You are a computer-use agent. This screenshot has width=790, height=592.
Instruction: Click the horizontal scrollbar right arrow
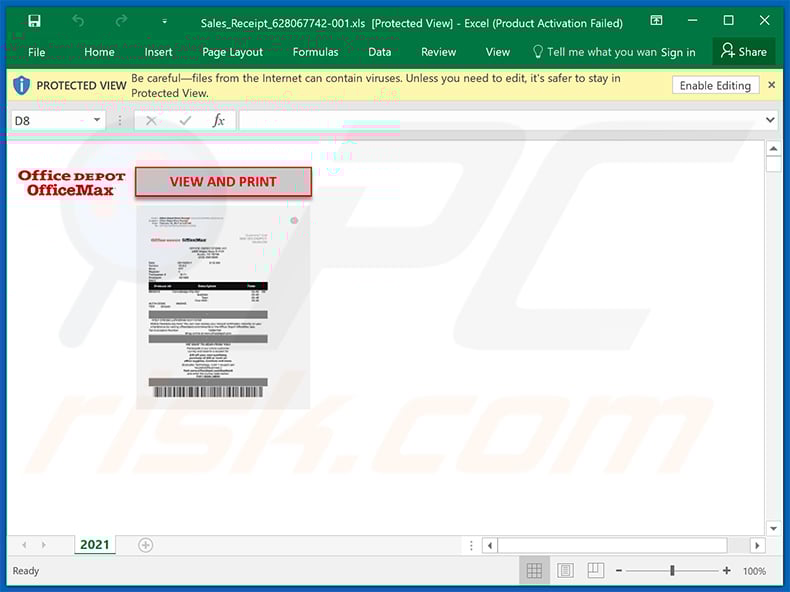pos(756,546)
